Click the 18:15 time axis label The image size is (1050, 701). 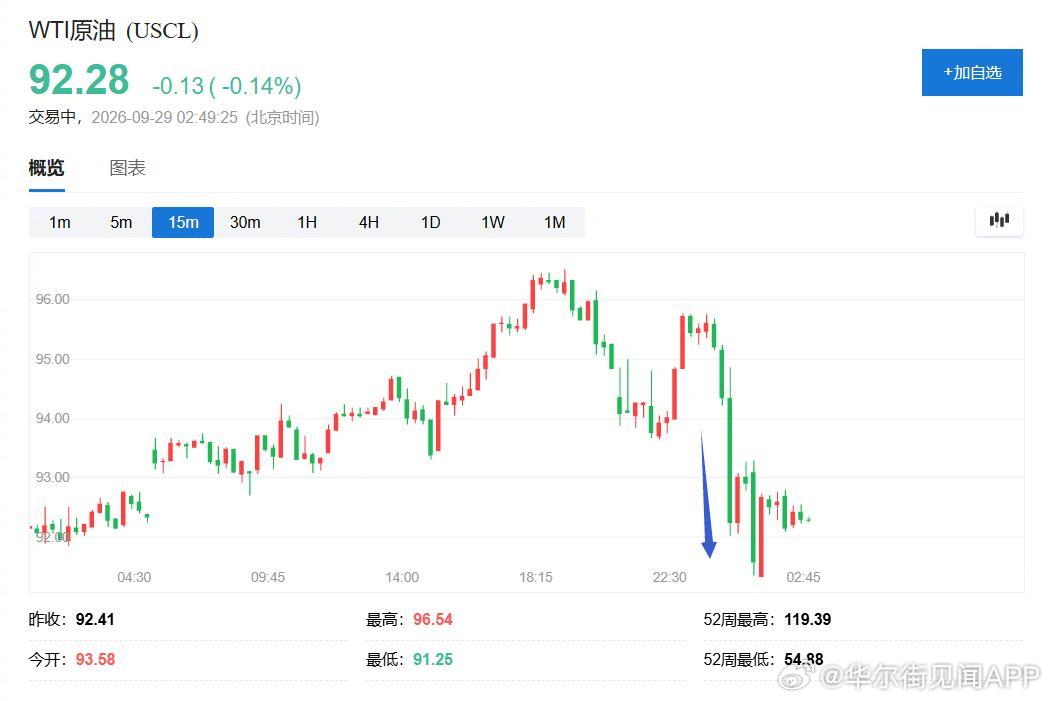coord(536,577)
